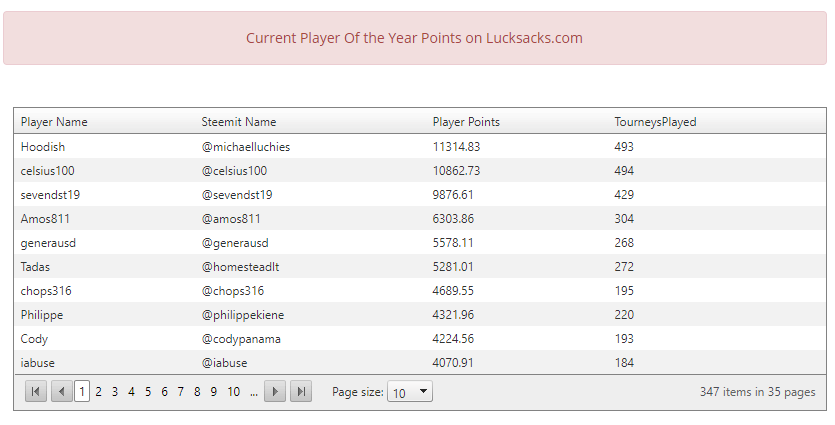Sort by the Player Points column header
Screen dimensions: 835x425
point(466,122)
